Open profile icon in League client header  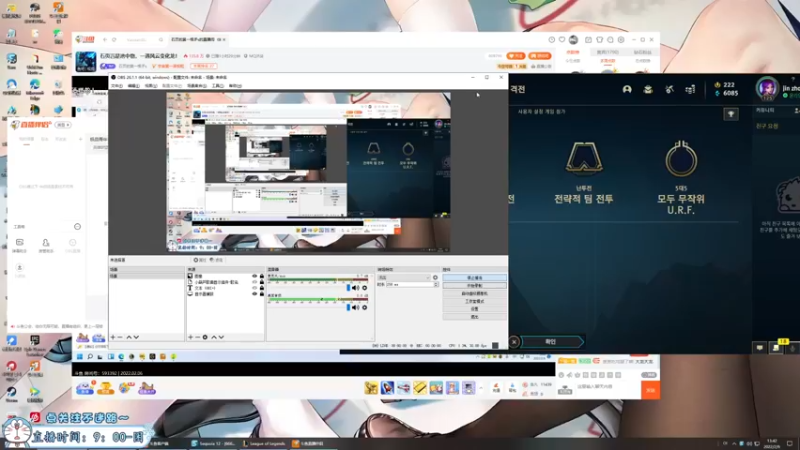point(627,89)
